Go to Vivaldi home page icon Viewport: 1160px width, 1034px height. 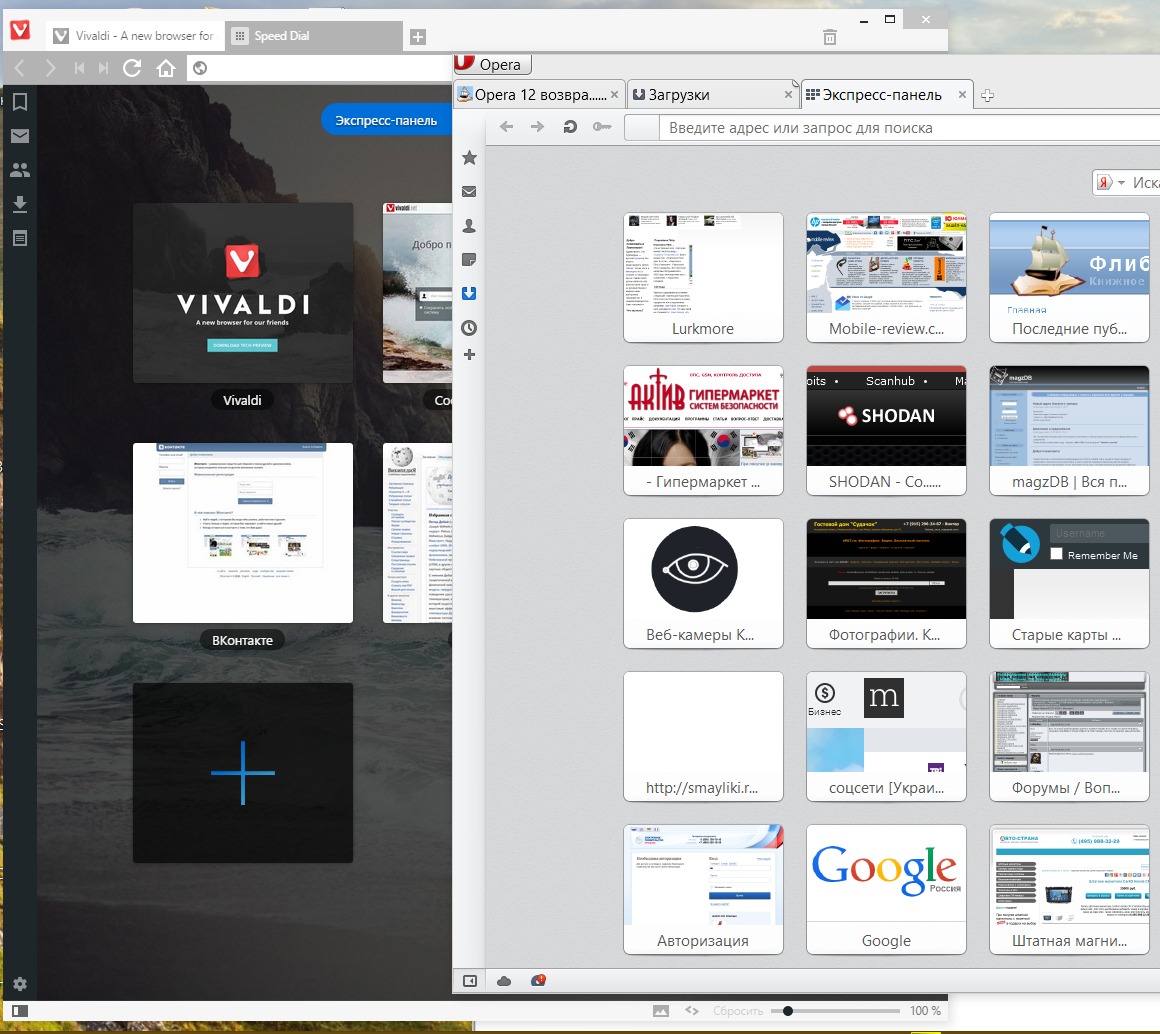(x=166, y=68)
